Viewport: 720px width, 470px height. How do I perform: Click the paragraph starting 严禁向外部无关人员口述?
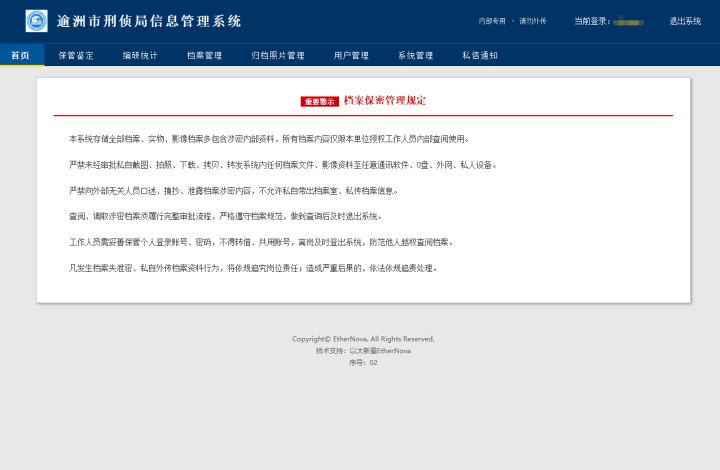tap(233, 191)
